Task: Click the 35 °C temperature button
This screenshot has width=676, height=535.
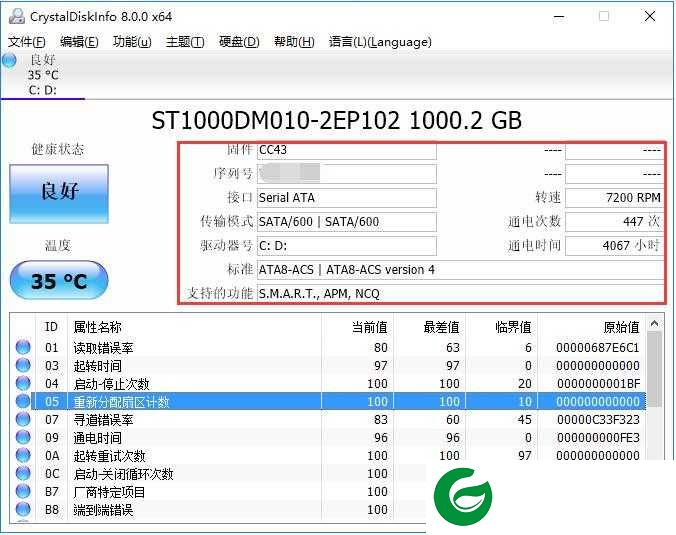Action: tap(59, 280)
